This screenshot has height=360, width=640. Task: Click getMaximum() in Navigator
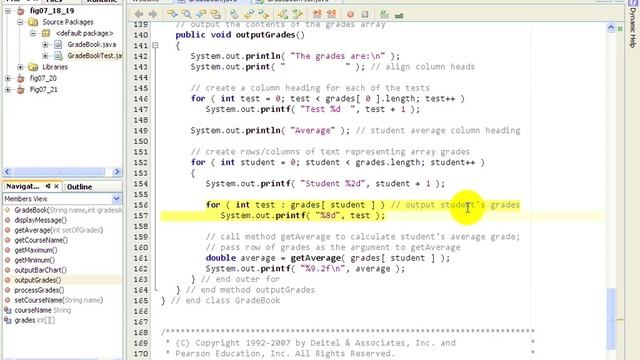coord(36,250)
